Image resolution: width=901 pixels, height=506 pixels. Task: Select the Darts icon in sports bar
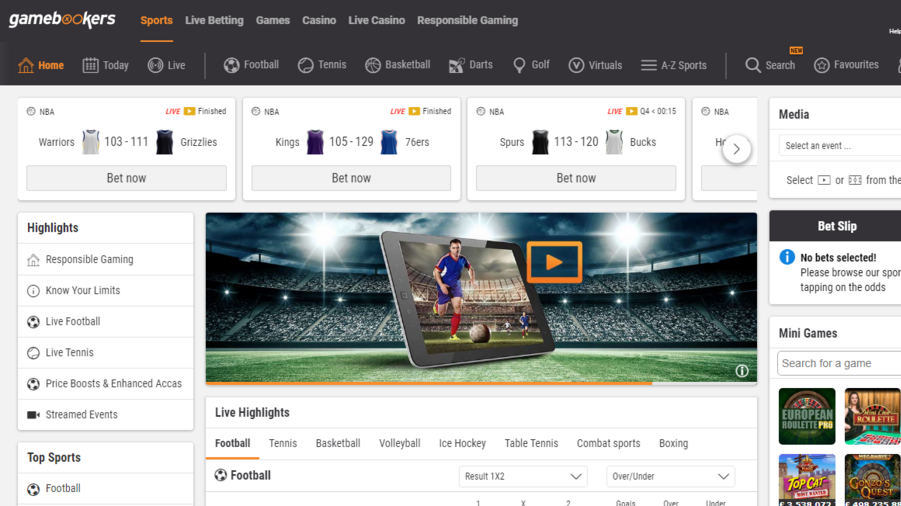pos(456,65)
